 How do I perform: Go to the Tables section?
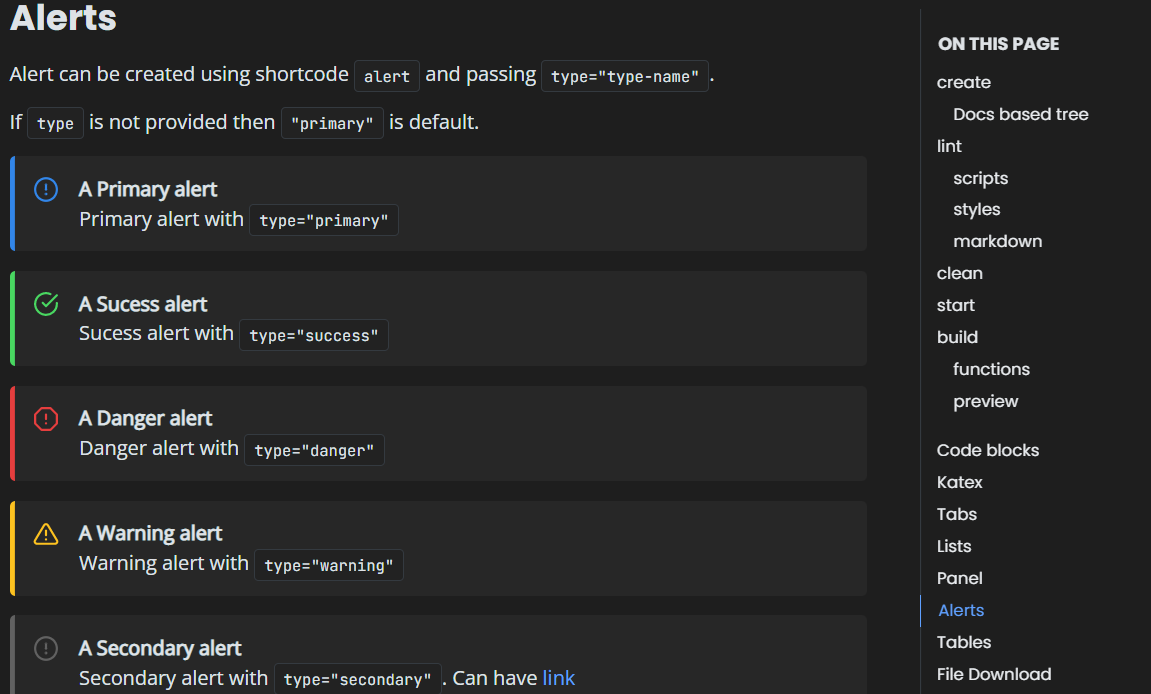click(963, 642)
